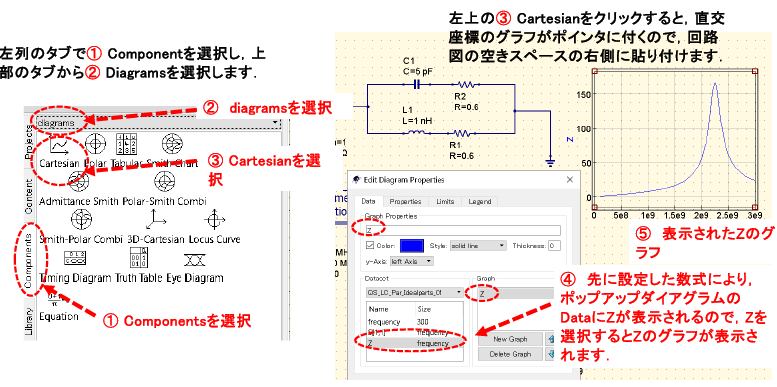Select the Truth Table diagram icon
Screen dimensions: 777x387
[x=138, y=258]
